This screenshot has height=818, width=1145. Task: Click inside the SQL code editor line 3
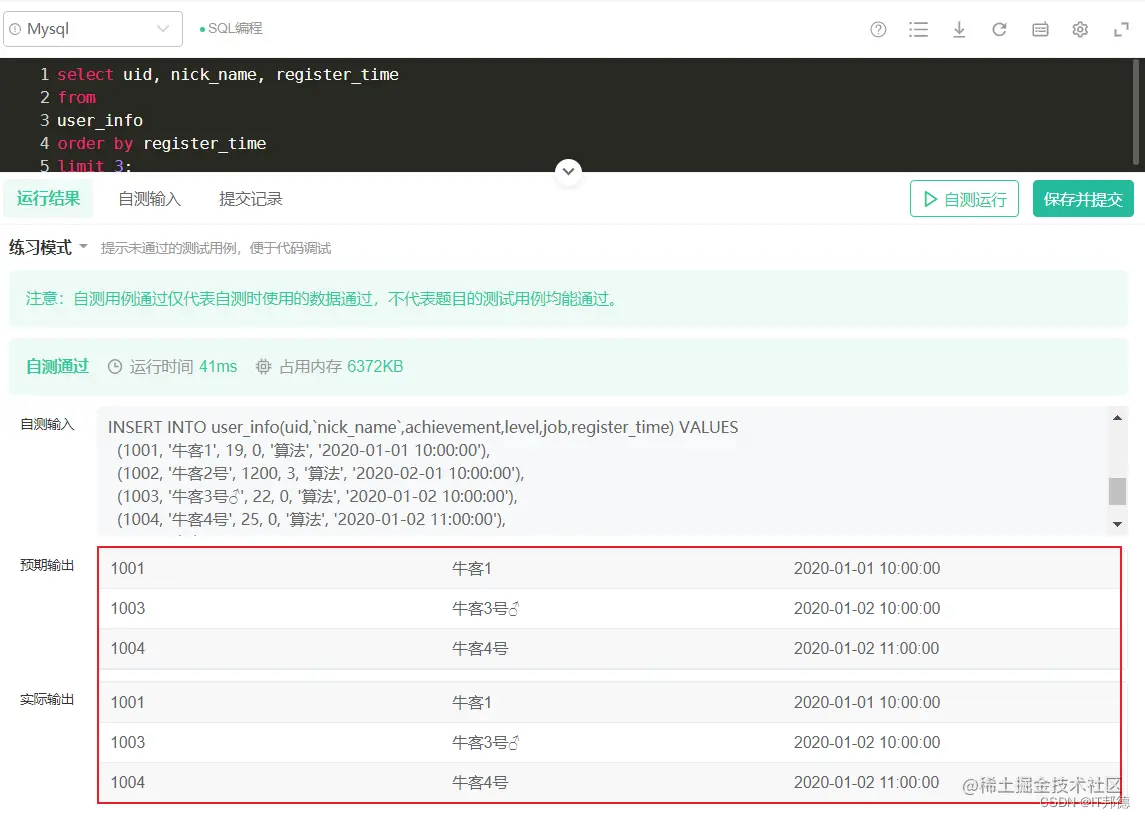pyautogui.click(x=100, y=121)
